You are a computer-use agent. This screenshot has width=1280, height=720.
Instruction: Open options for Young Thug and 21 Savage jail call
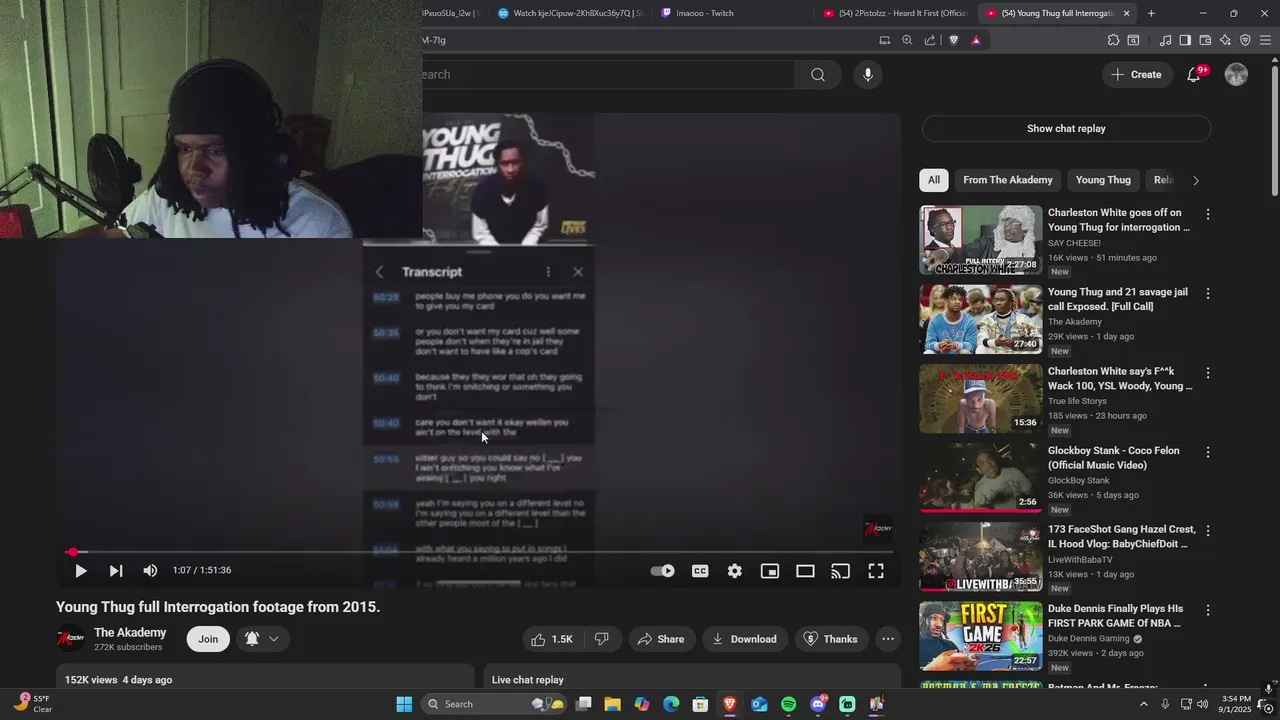(1208, 293)
